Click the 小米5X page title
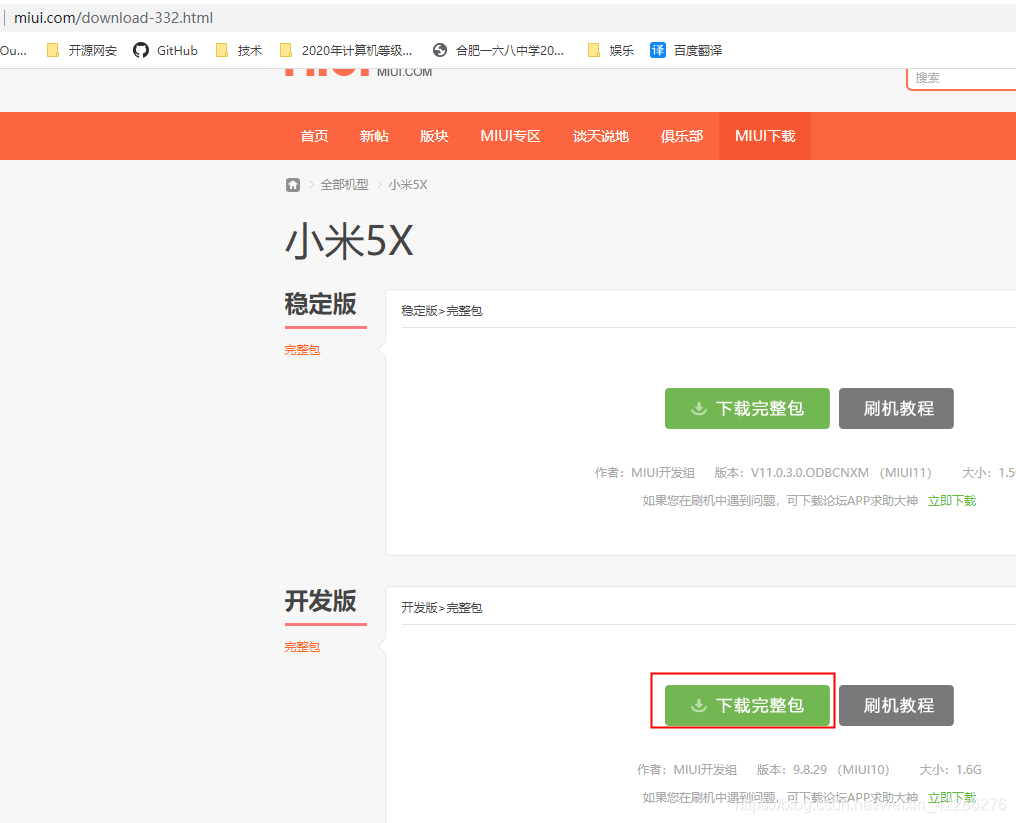Image resolution: width=1016 pixels, height=823 pixels. [x=349, y=241]
